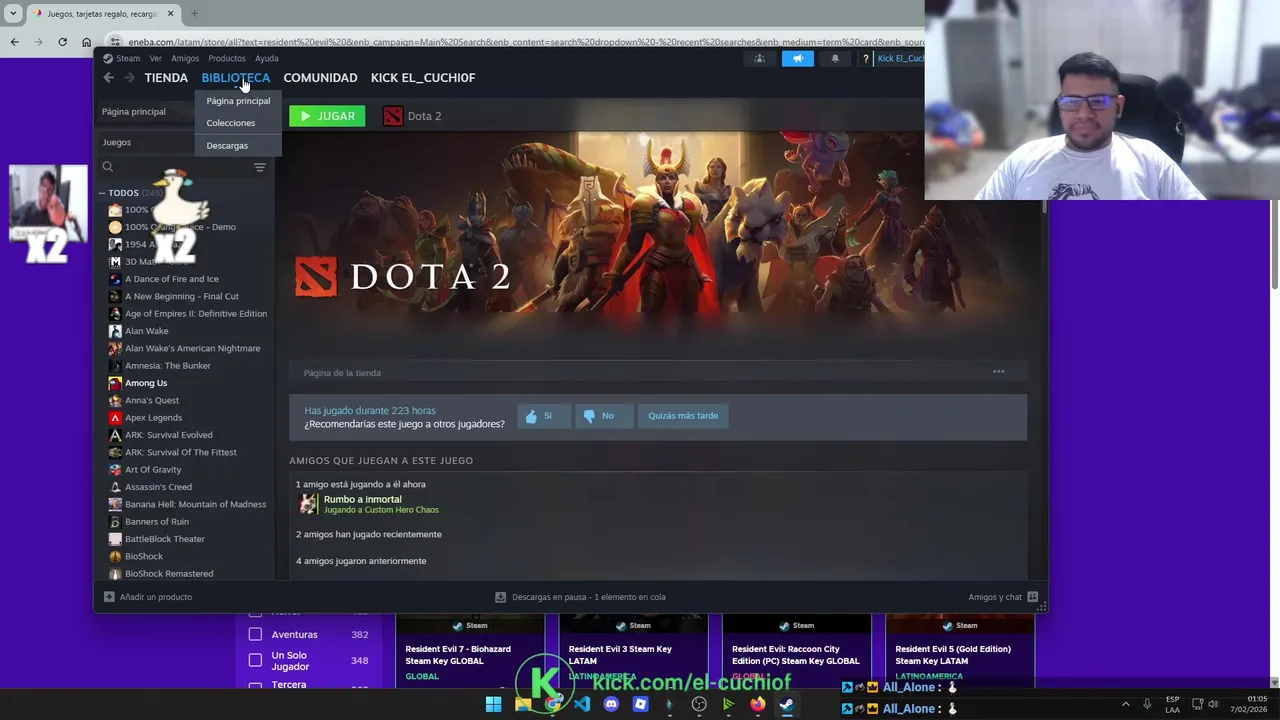
Task: Open the three-dots menu on Dota 2 page
Action: pos(998,372)
